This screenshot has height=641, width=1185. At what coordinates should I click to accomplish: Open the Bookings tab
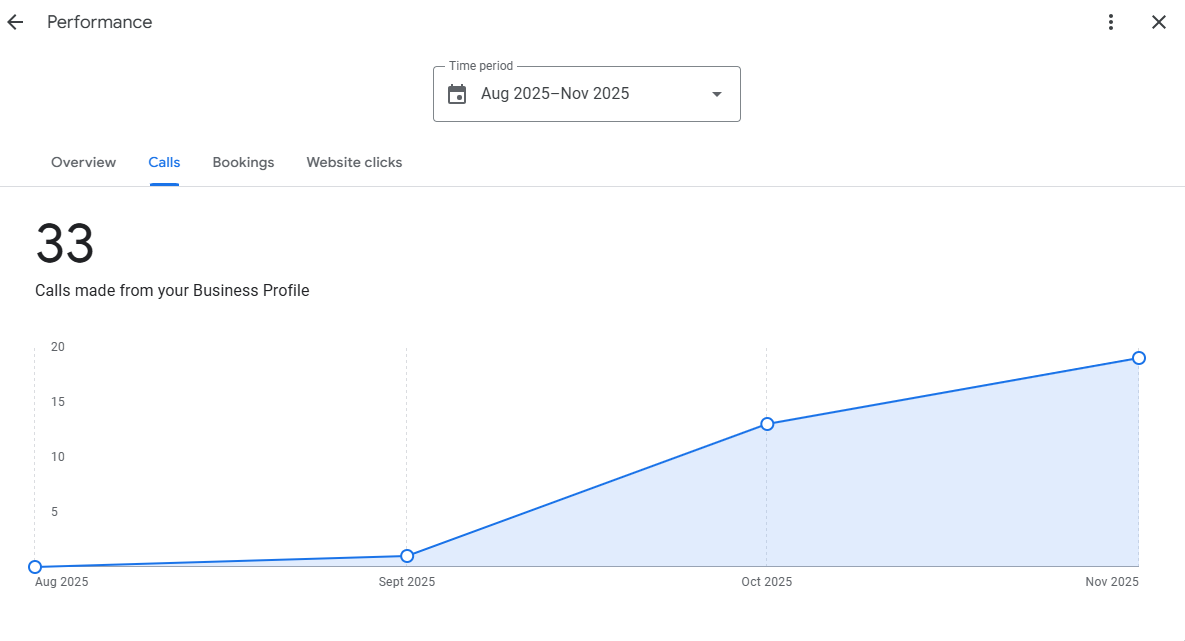[x=243, y=162]
